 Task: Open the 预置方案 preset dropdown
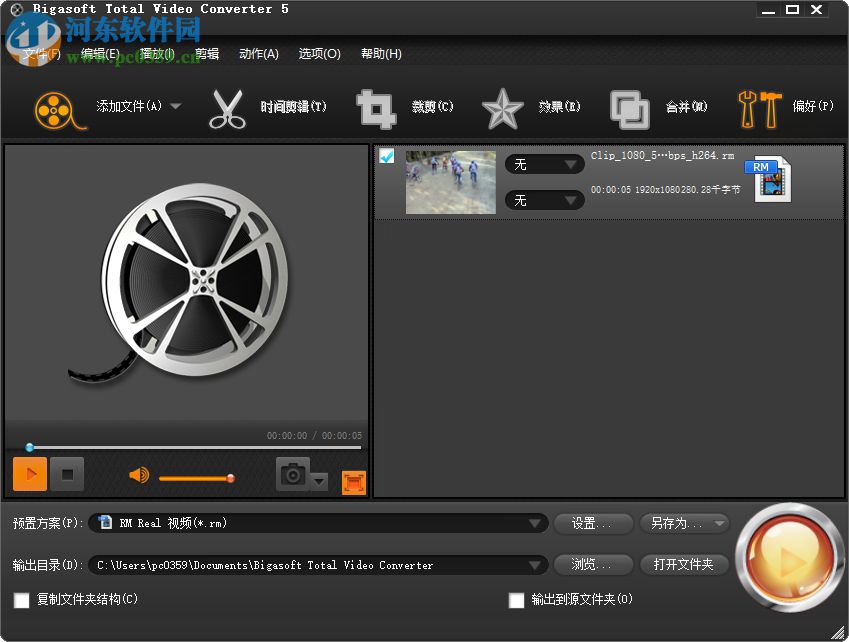tap(536, 523)
